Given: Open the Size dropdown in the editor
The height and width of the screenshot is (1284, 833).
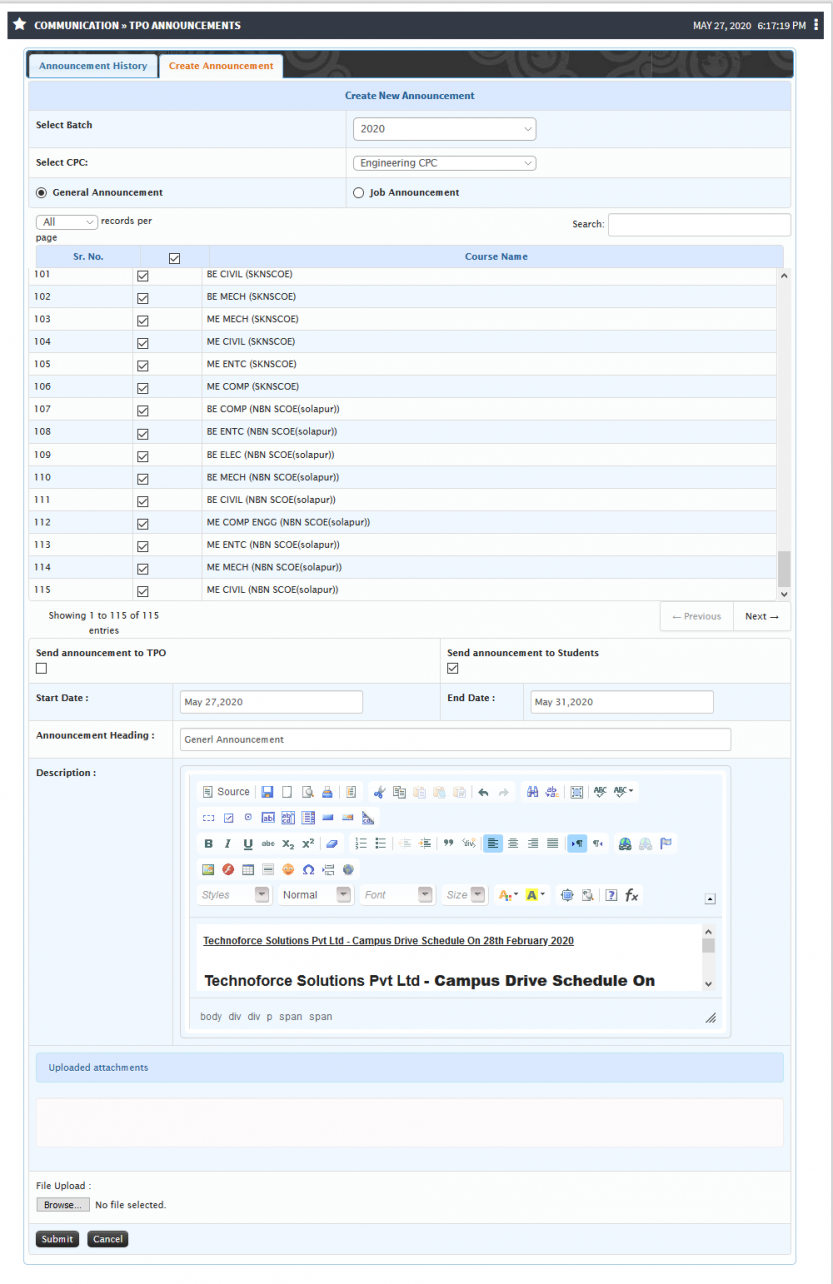Looking at the screenshot, I should [464, 895].
